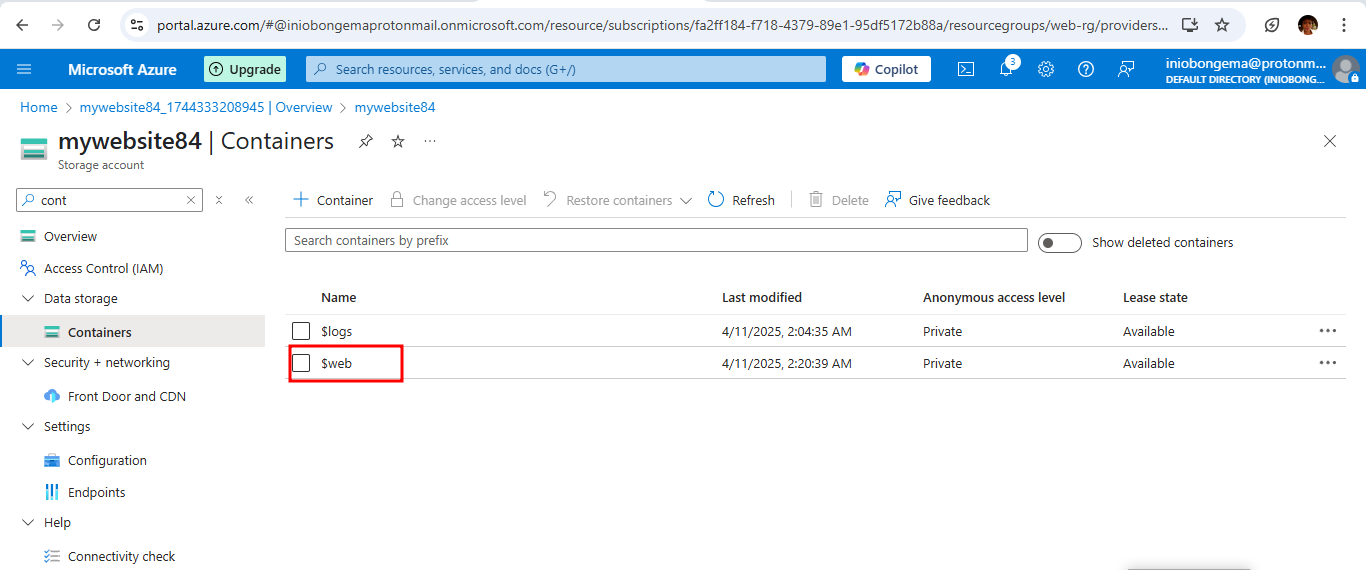
Task: Open the notifications bell
Action: [x=1006, y=69]
